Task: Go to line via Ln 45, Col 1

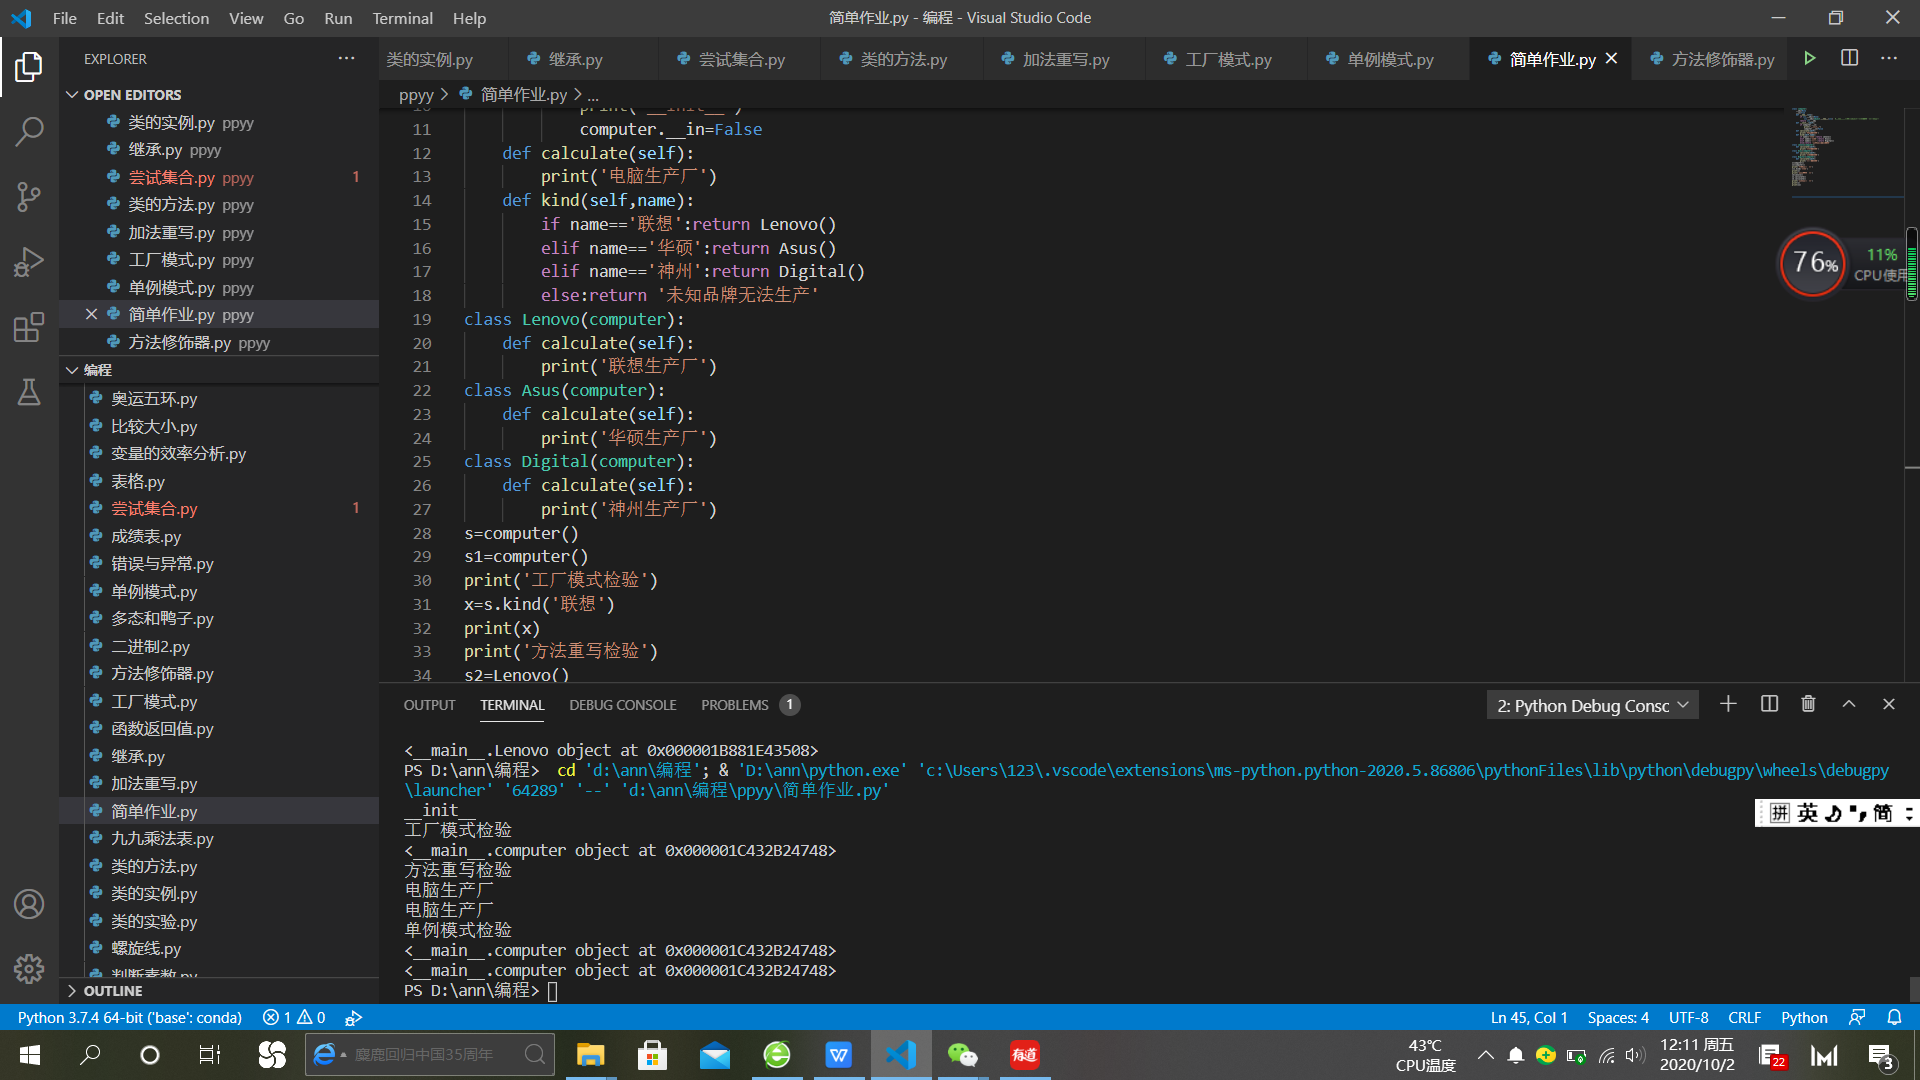Action: (1528, 1017)
